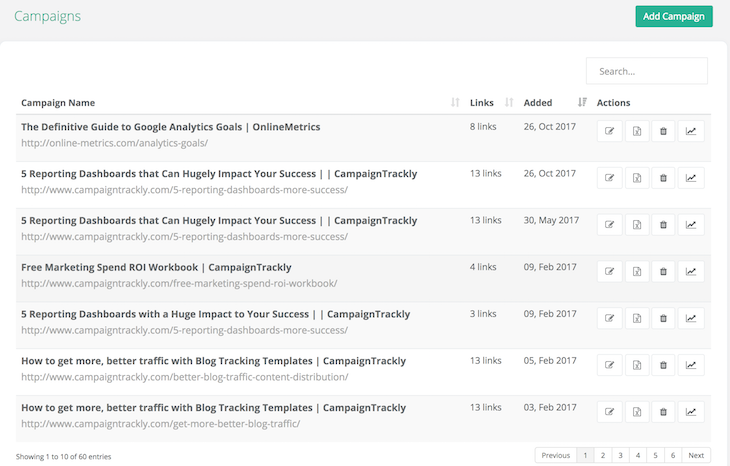Select the "30, May 2017" date cell
Viewport: 730px width, 466px height.
tap(551, 220)
